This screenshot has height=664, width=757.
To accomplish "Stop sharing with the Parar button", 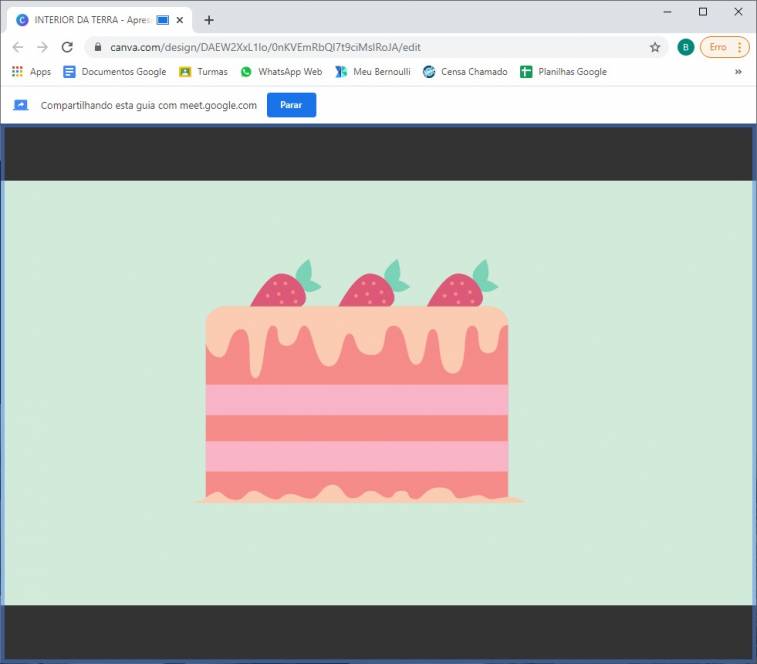I will 291,105.
